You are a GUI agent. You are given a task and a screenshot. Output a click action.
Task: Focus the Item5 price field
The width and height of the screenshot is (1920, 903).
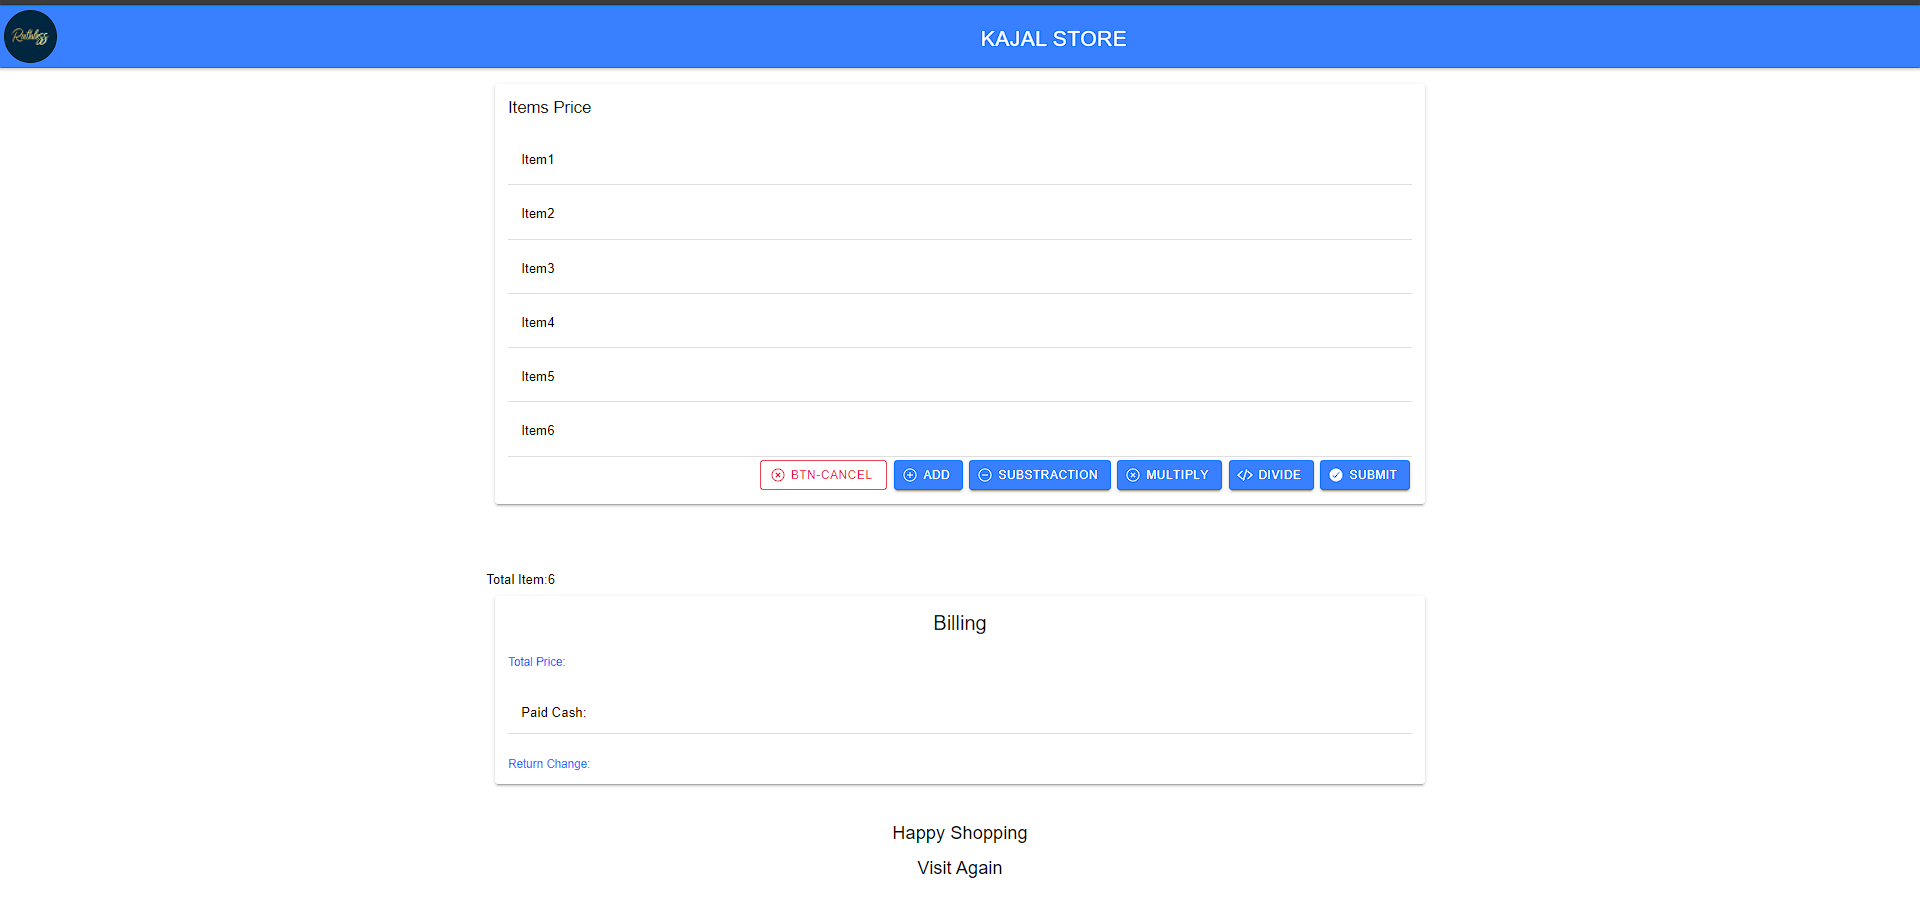click(x=960, y=376)
